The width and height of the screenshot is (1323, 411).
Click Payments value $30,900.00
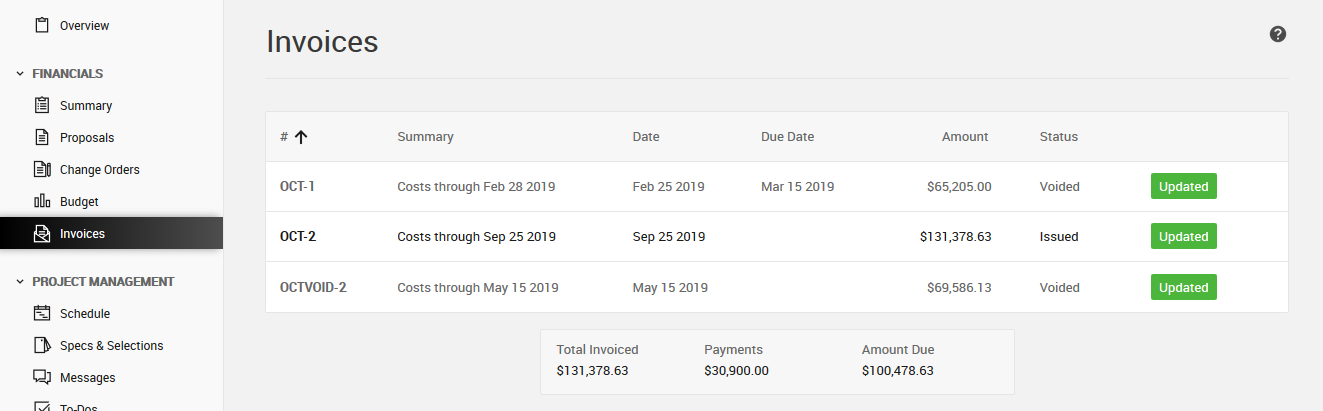[x=737, y=370]
